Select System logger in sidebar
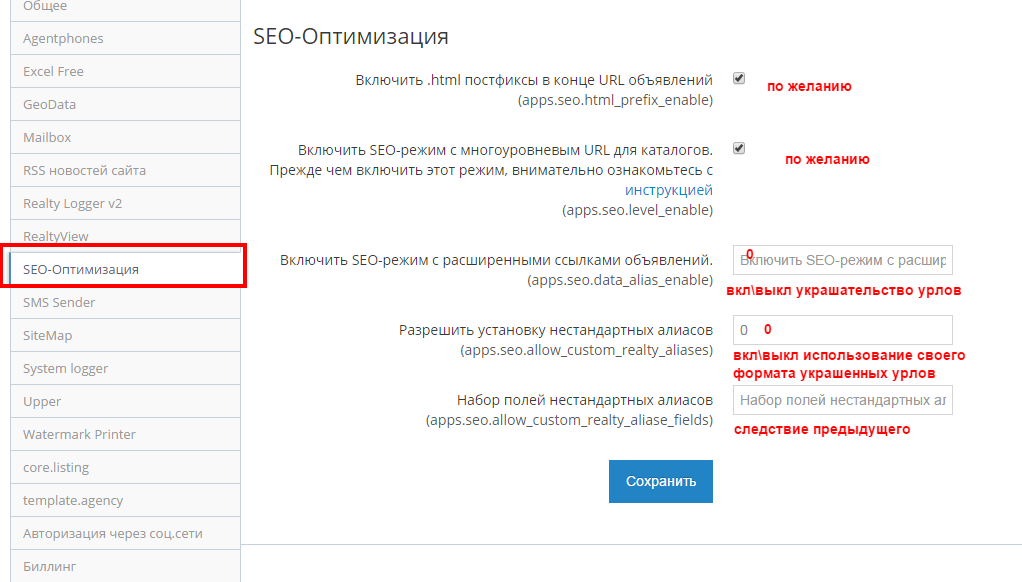The width and height of the screenshot is (1022, 582). click(125, 368)
